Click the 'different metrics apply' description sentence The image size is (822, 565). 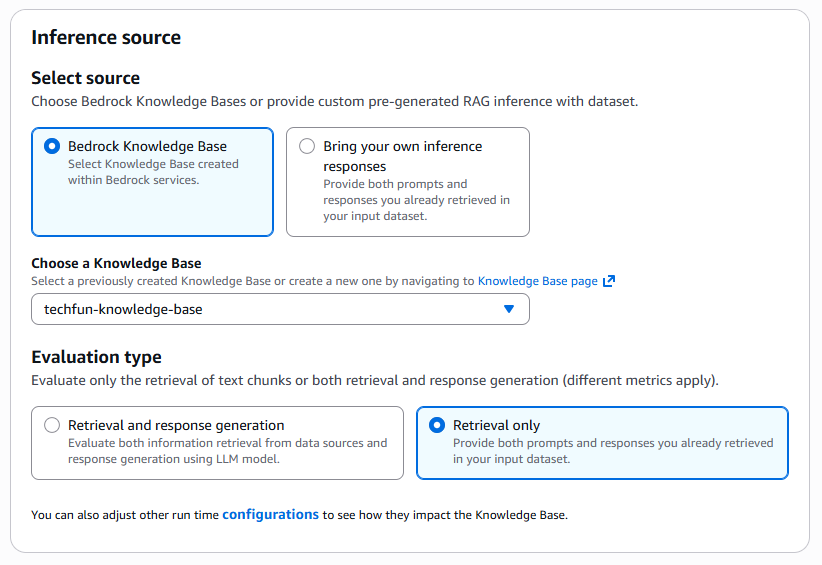pos(374,381)
